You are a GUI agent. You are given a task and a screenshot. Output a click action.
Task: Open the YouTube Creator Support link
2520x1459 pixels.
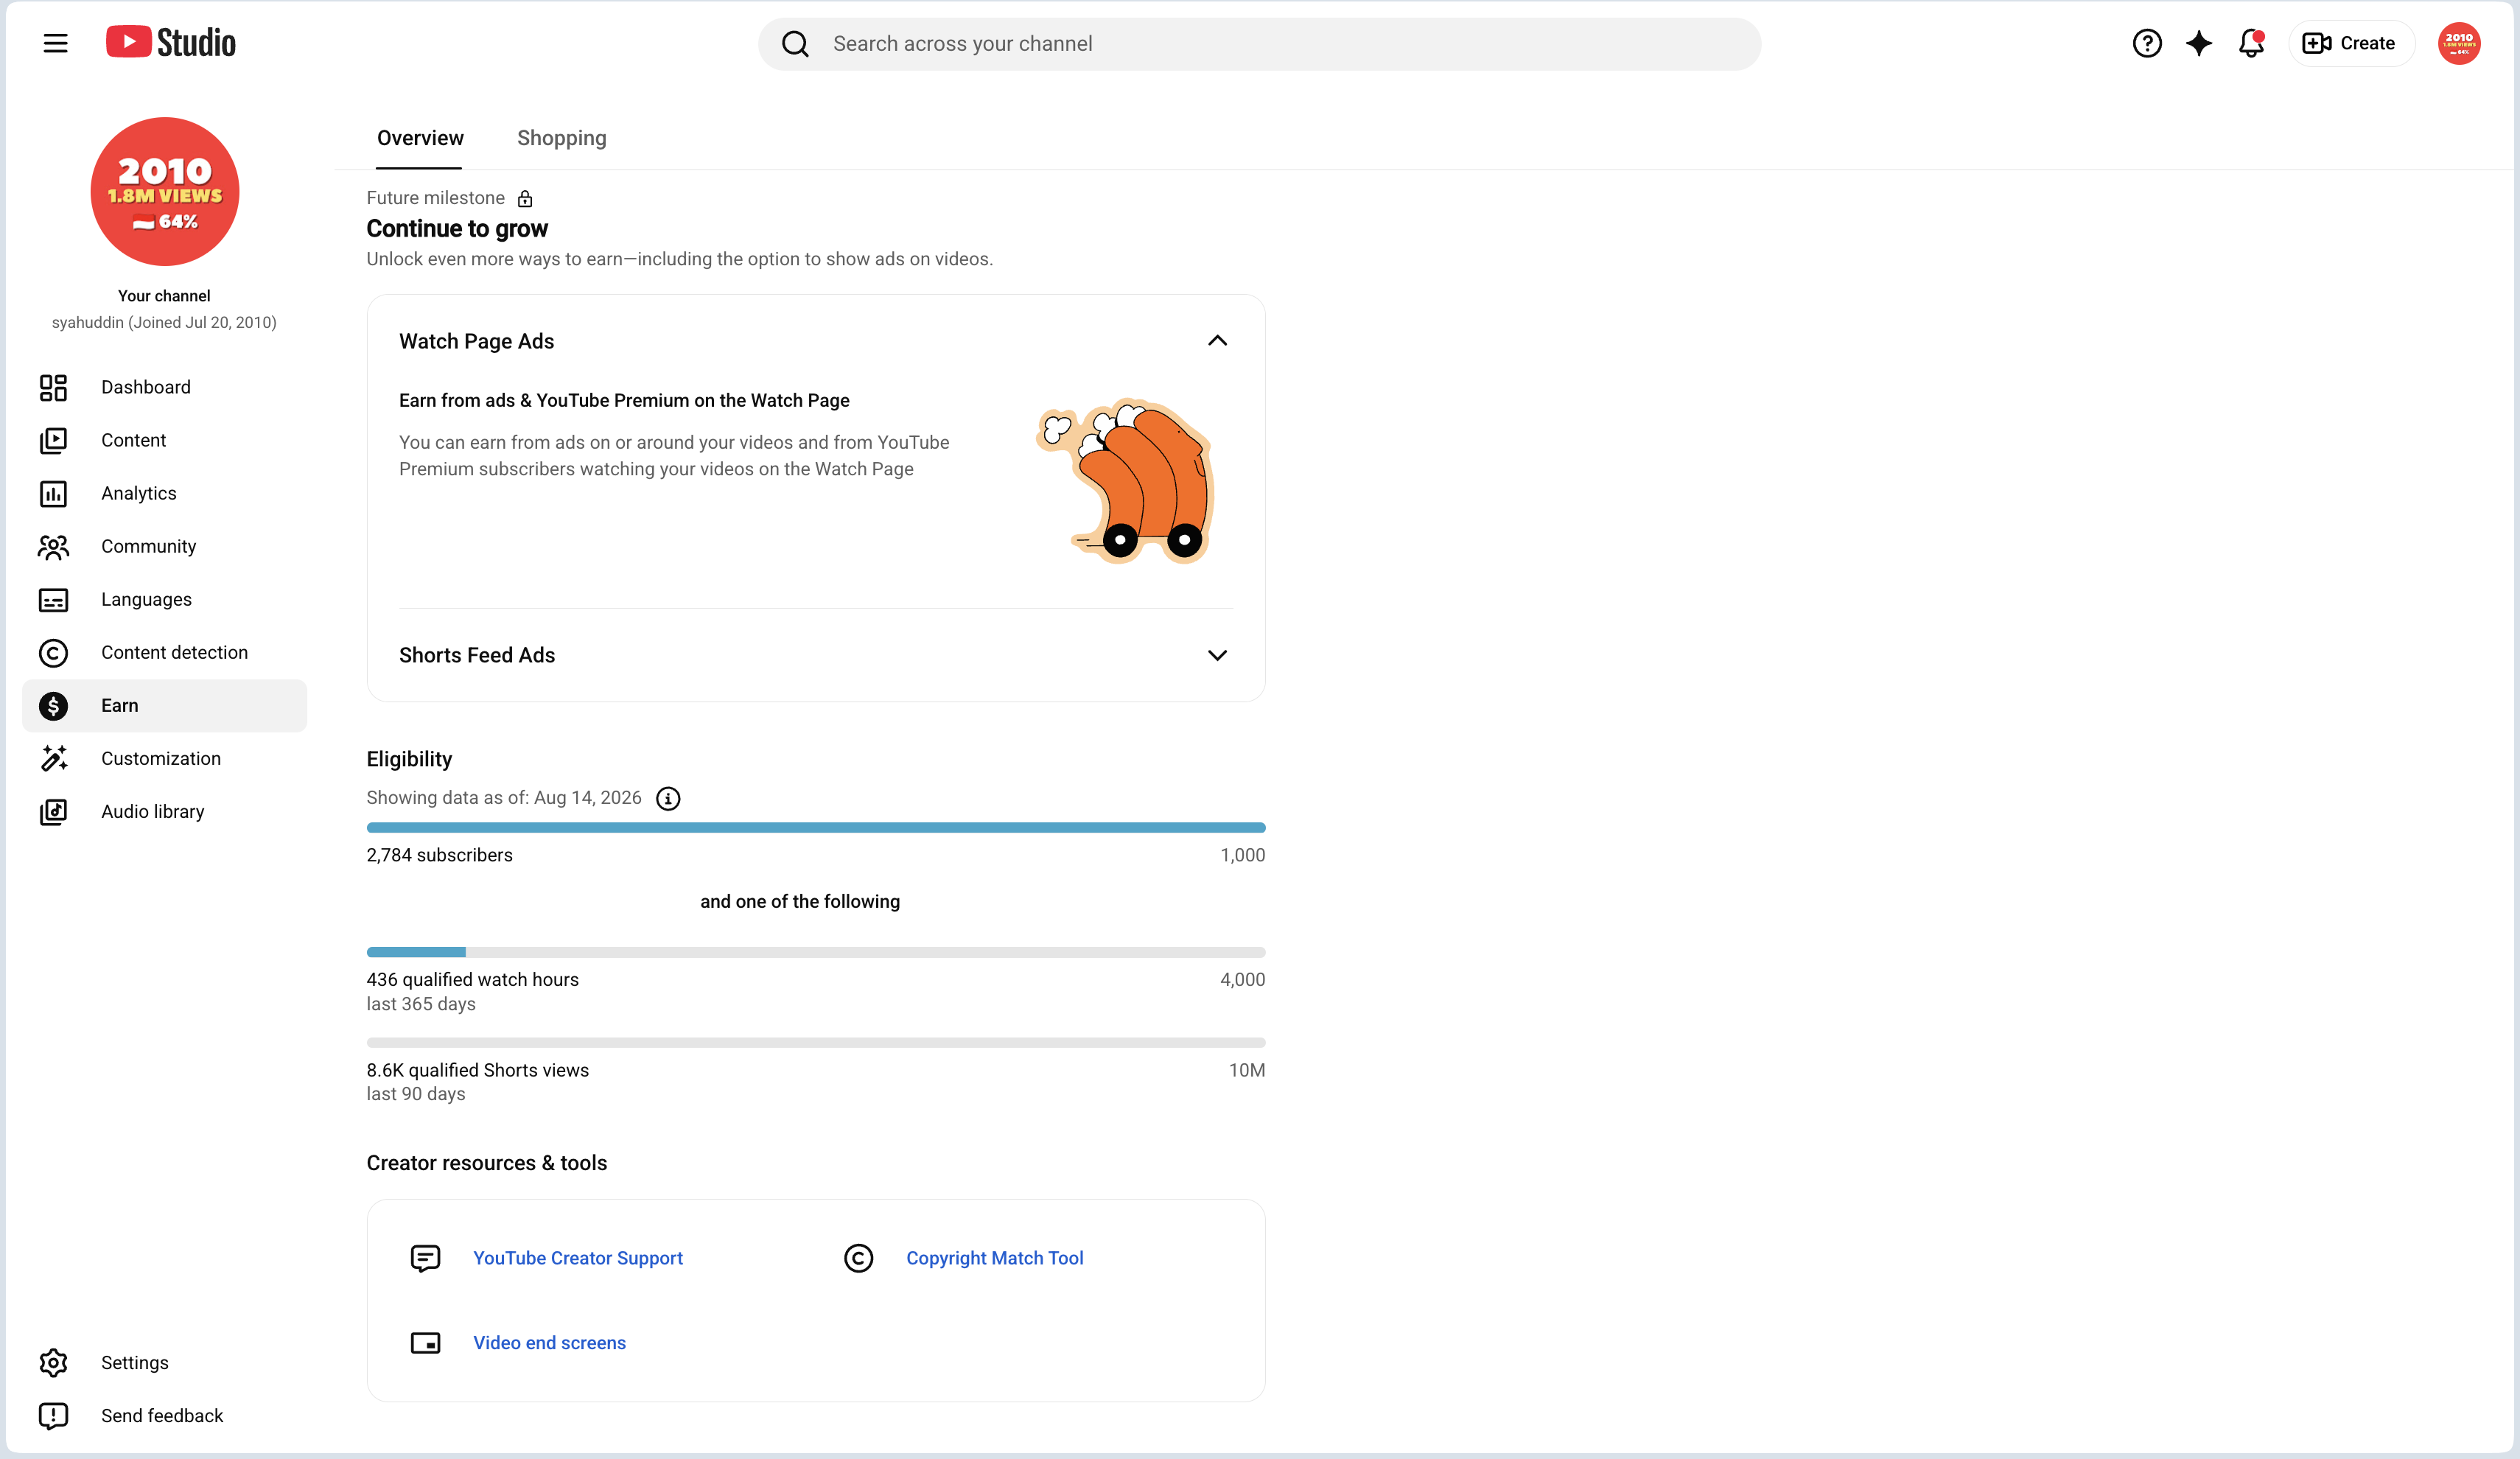pos(578,1258)
